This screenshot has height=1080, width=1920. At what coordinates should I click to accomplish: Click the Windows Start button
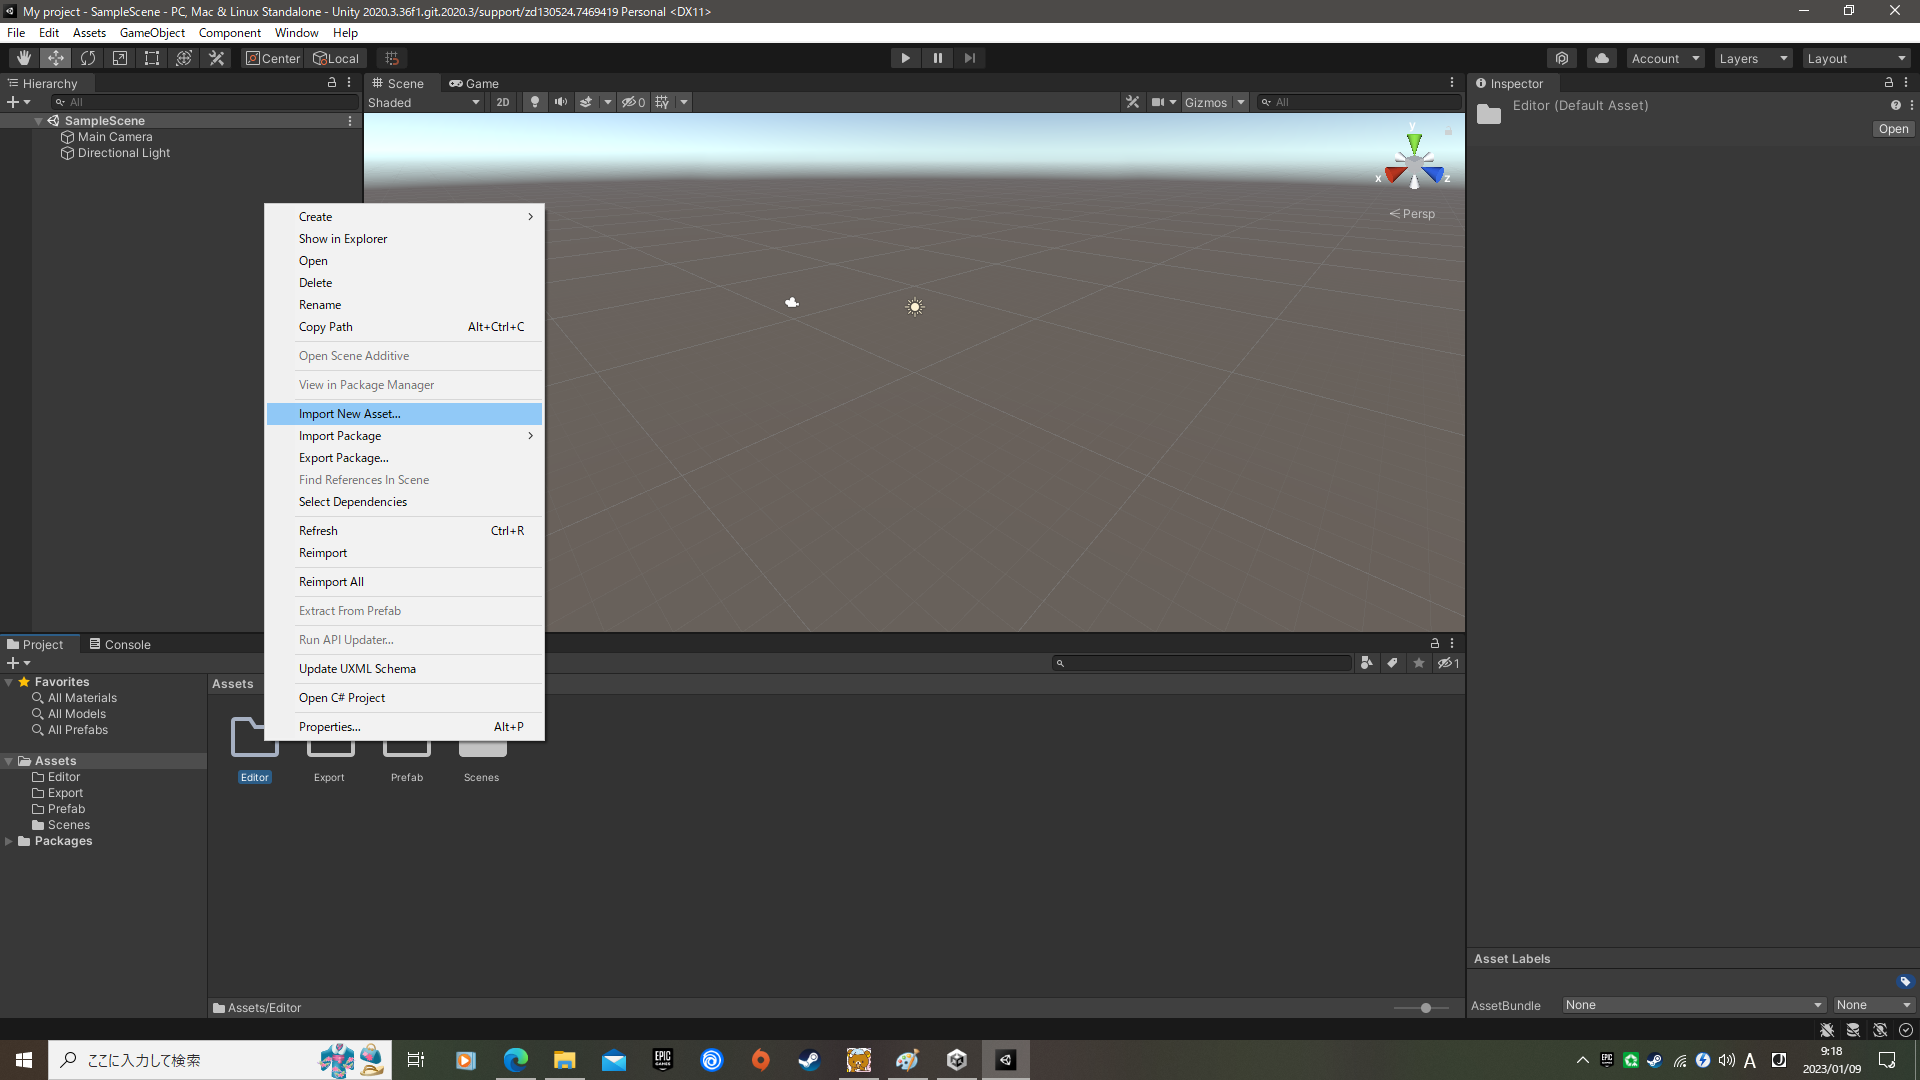(24, 1060)
